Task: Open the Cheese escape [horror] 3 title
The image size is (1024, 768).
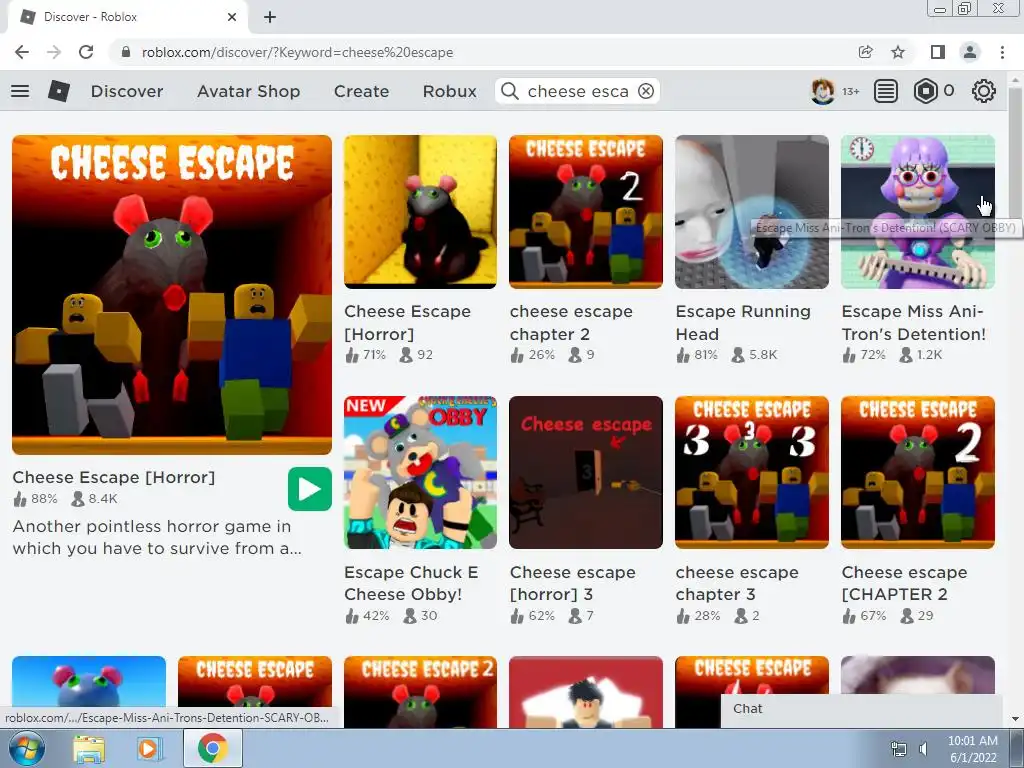Action: tap(573, 583)
